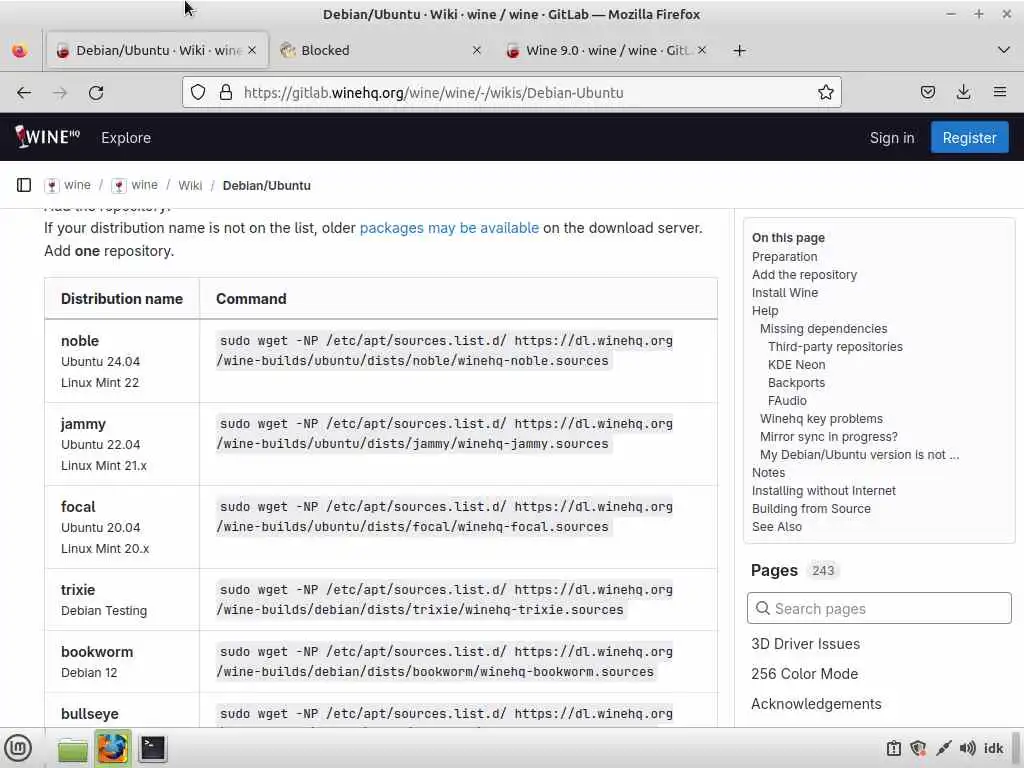Open a new tab with plus icon
The height and width of the screenshot is (768, 1024).
click(739, 50)
